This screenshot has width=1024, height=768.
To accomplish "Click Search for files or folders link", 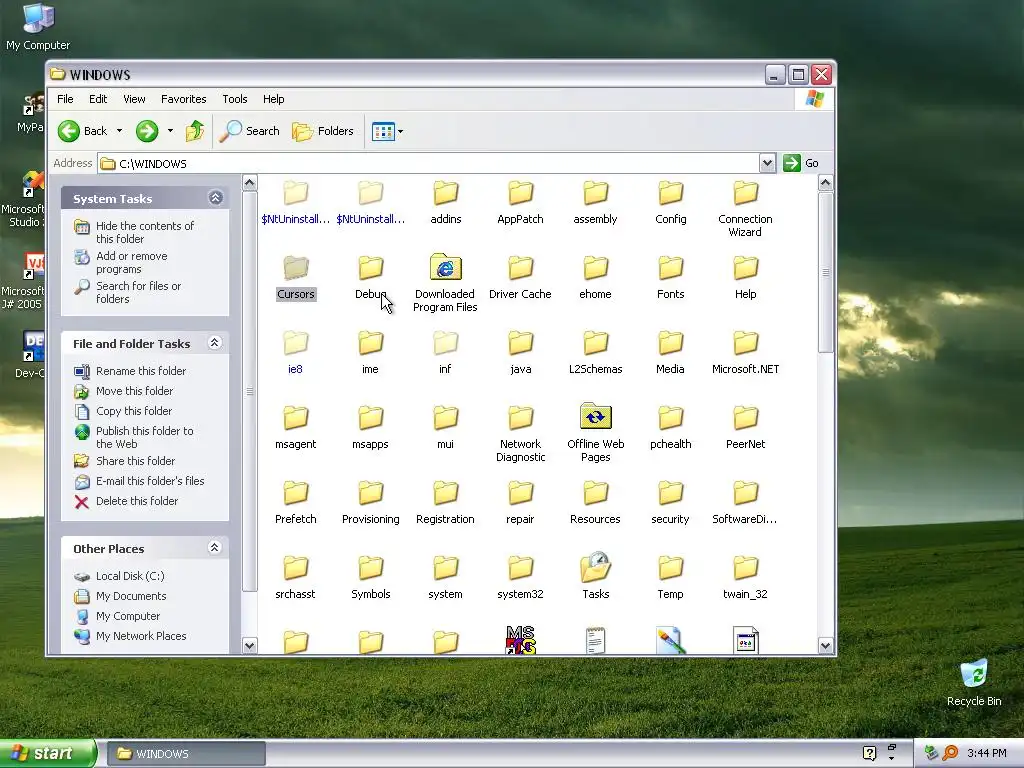I will [138, 293].
